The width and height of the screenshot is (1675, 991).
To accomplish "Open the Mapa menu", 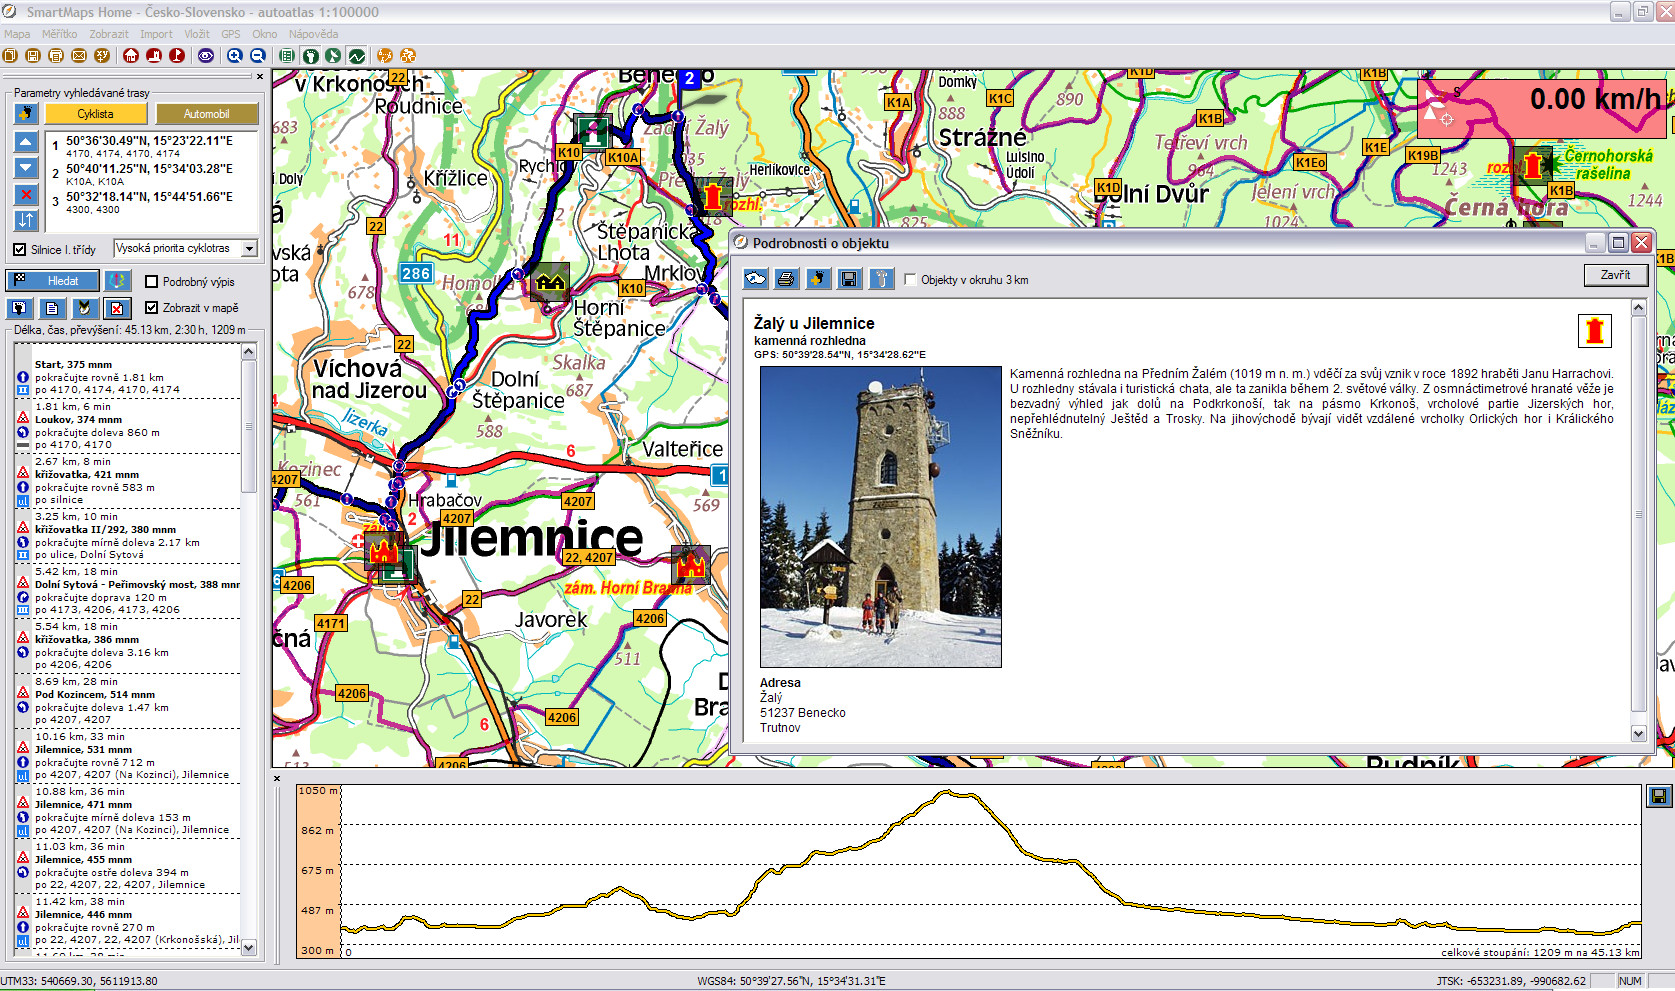I will coord(17,34).
